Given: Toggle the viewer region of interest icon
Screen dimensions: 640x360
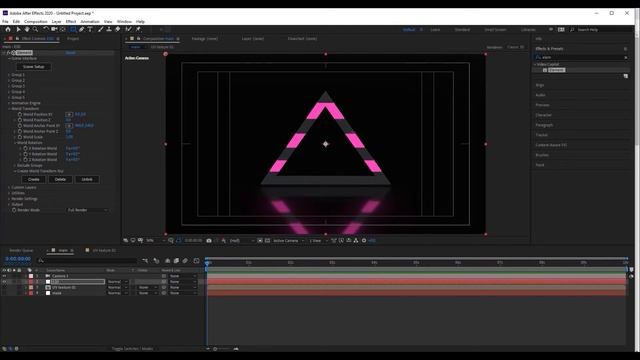Looking at the screenshot, I should pyautogui.click(x=260, y=241).
